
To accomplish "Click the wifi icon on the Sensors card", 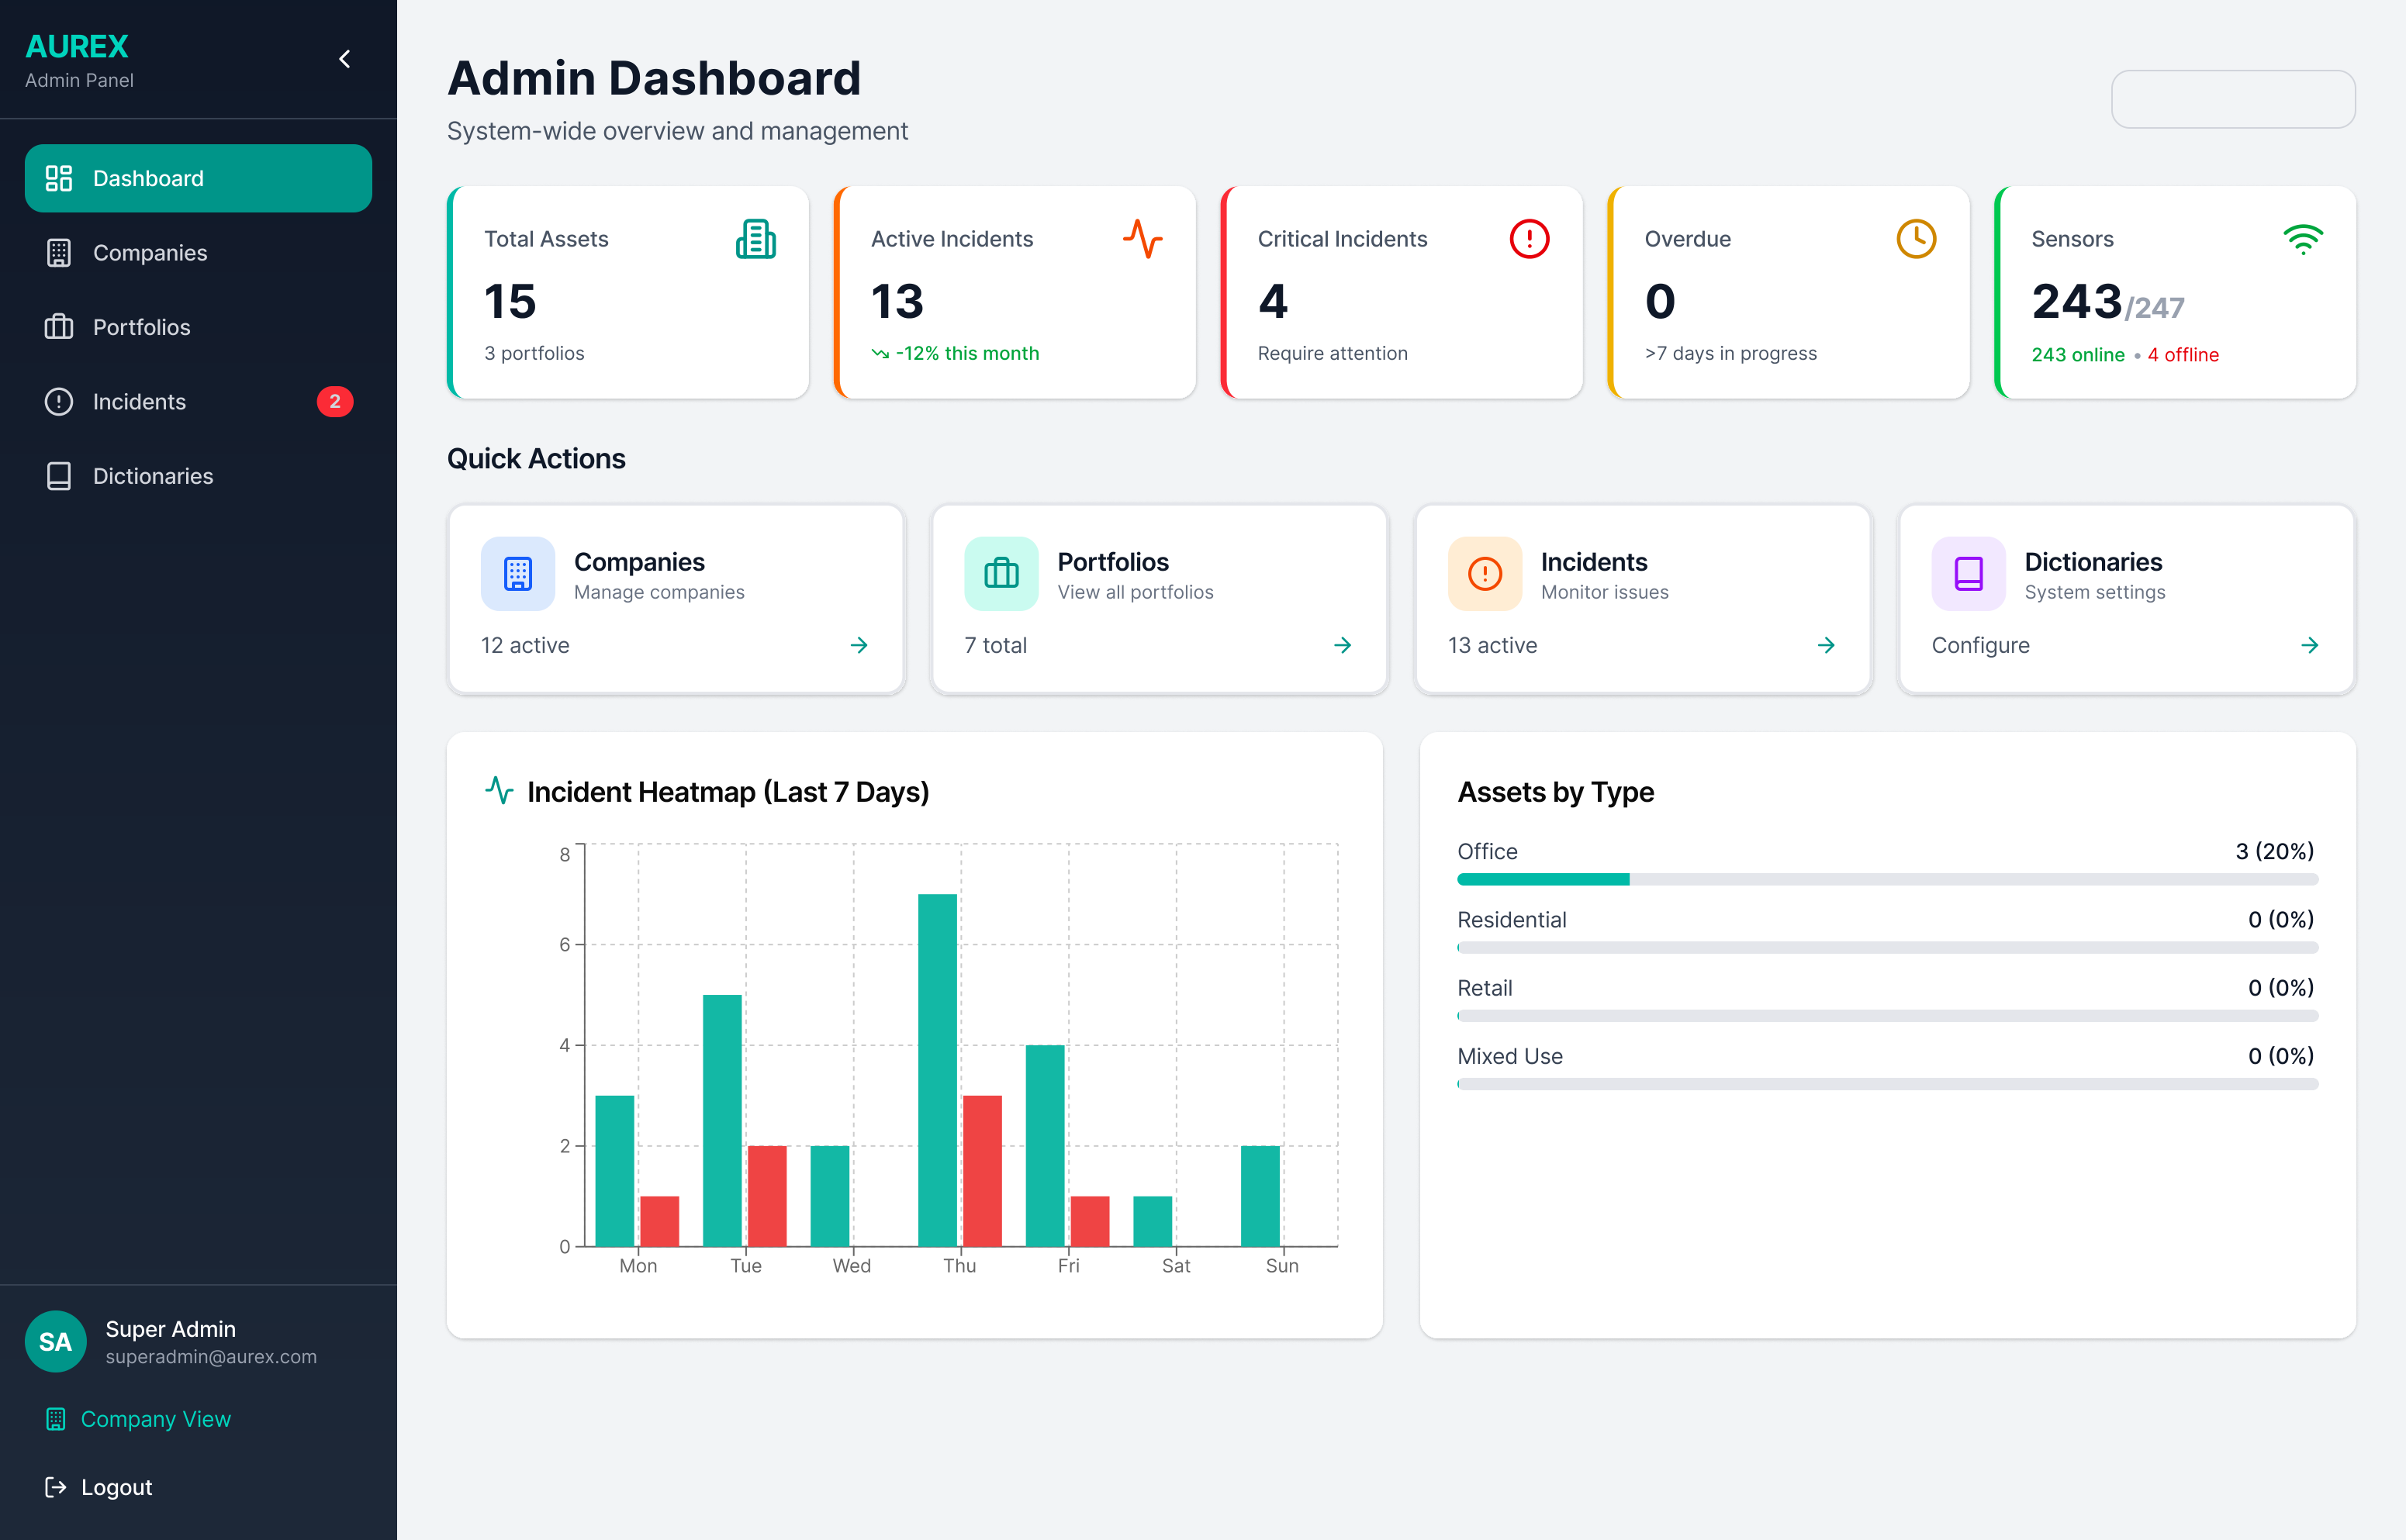I will tap(2303, 239).
